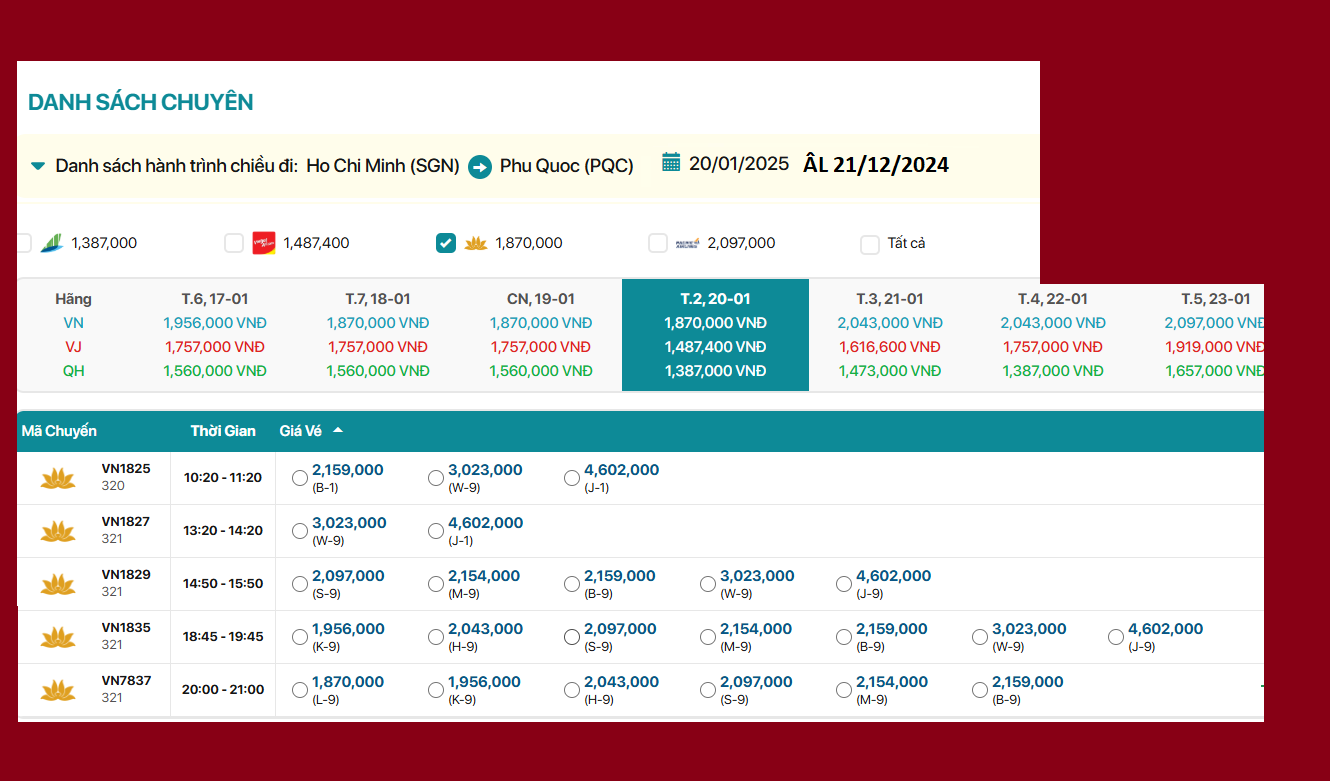Image resolution: width=1330 pixels, height=781 pixels.
Task: Tick the 'Tất cả' checkbox
Action: [x=870, y=244]
